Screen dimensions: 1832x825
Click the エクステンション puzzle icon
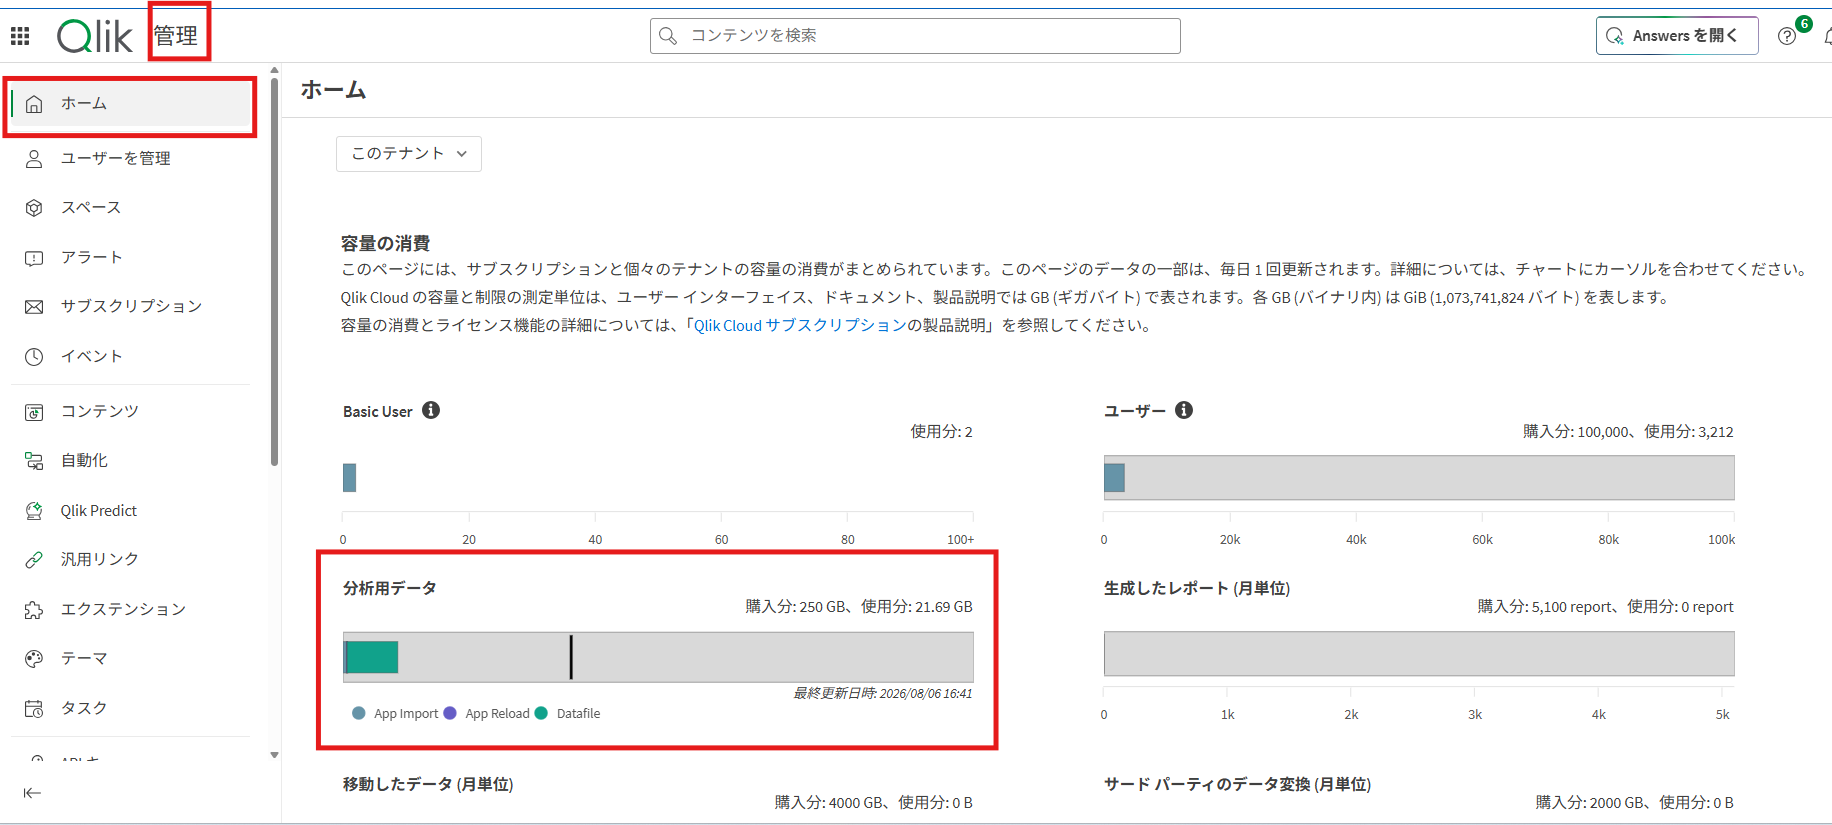pyautogui.click(x=34, y=610)
